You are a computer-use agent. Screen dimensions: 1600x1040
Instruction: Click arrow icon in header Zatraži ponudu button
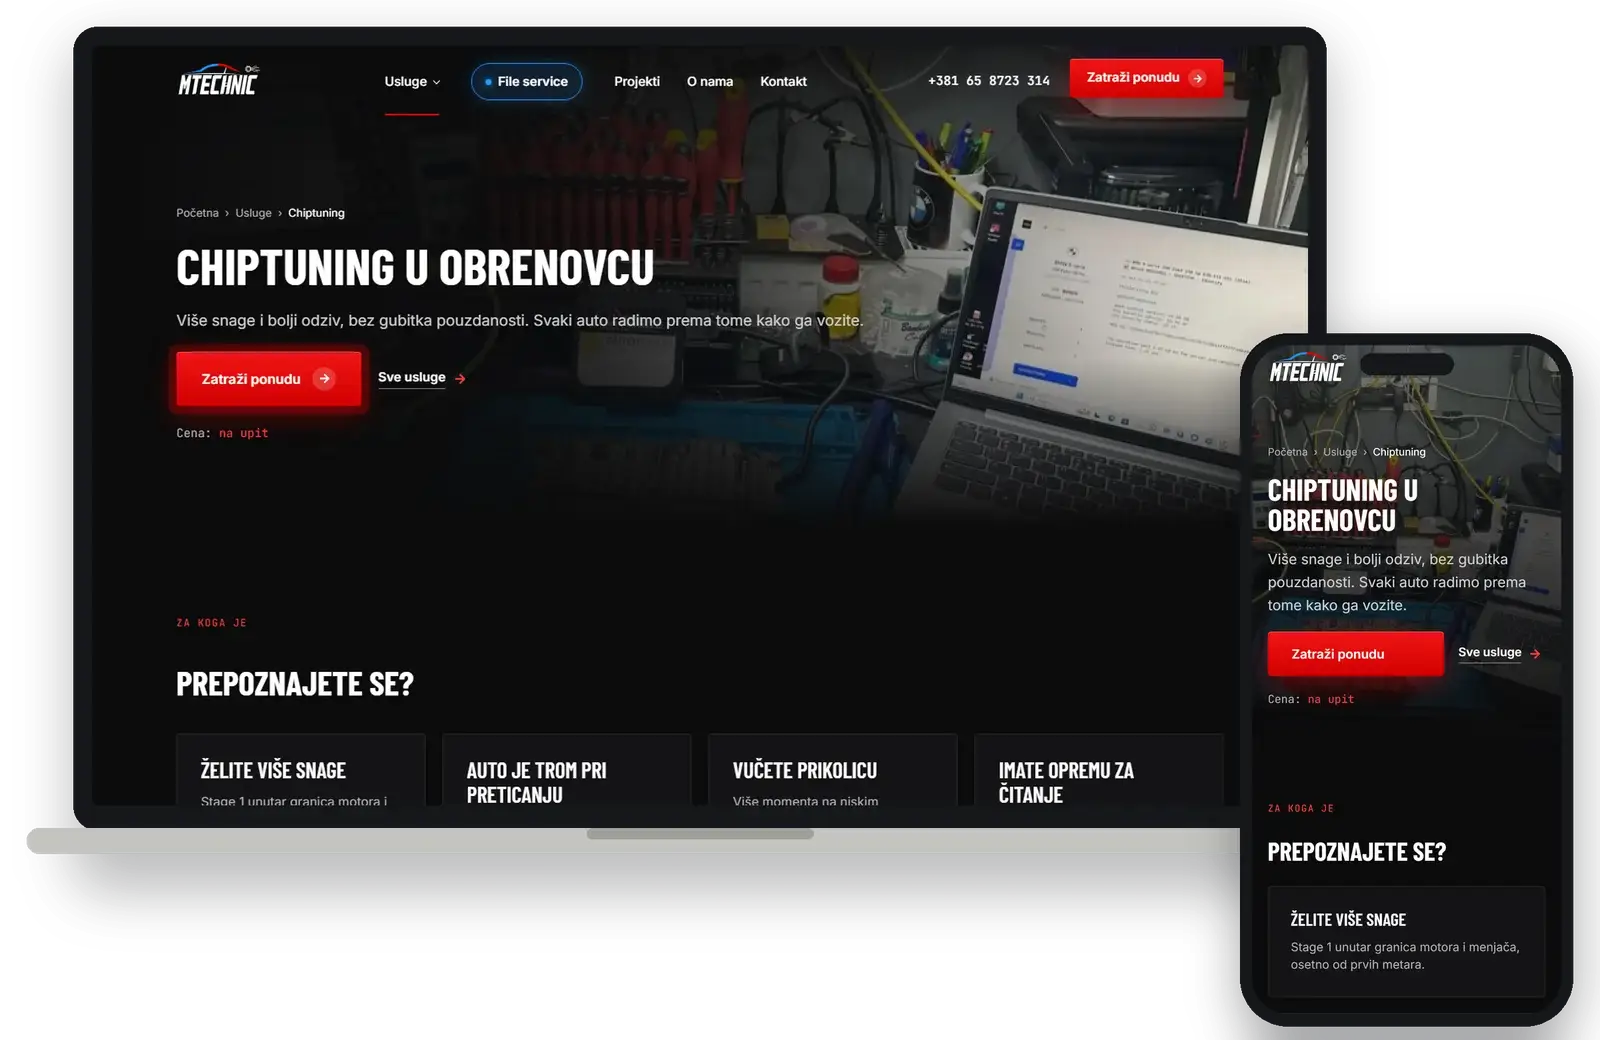click(x=1197, y=78)
